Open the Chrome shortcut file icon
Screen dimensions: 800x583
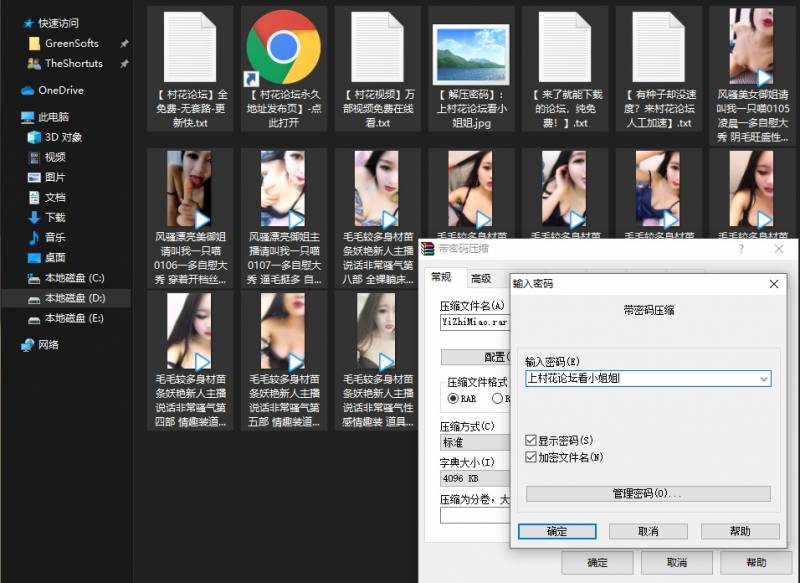click(x=283, y=47)
